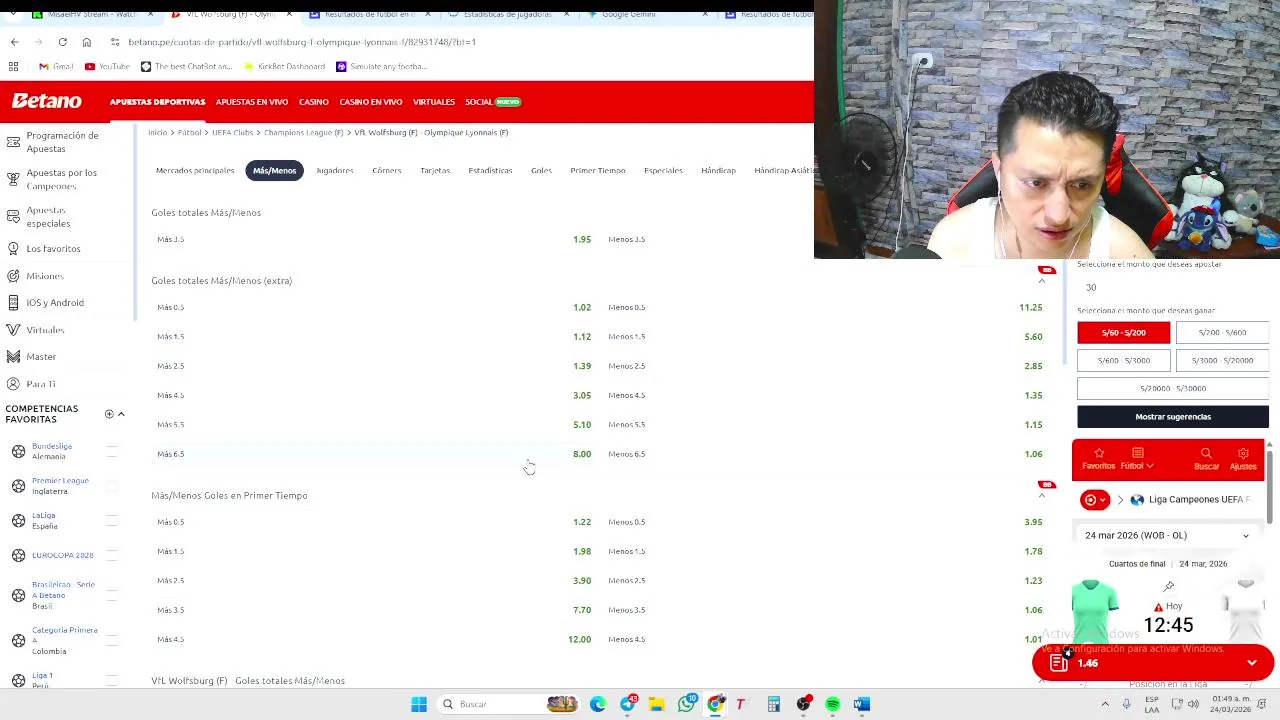Click browser address bar URL
The width and height of the screenshot is (1280, 720).
click(302, 42)
